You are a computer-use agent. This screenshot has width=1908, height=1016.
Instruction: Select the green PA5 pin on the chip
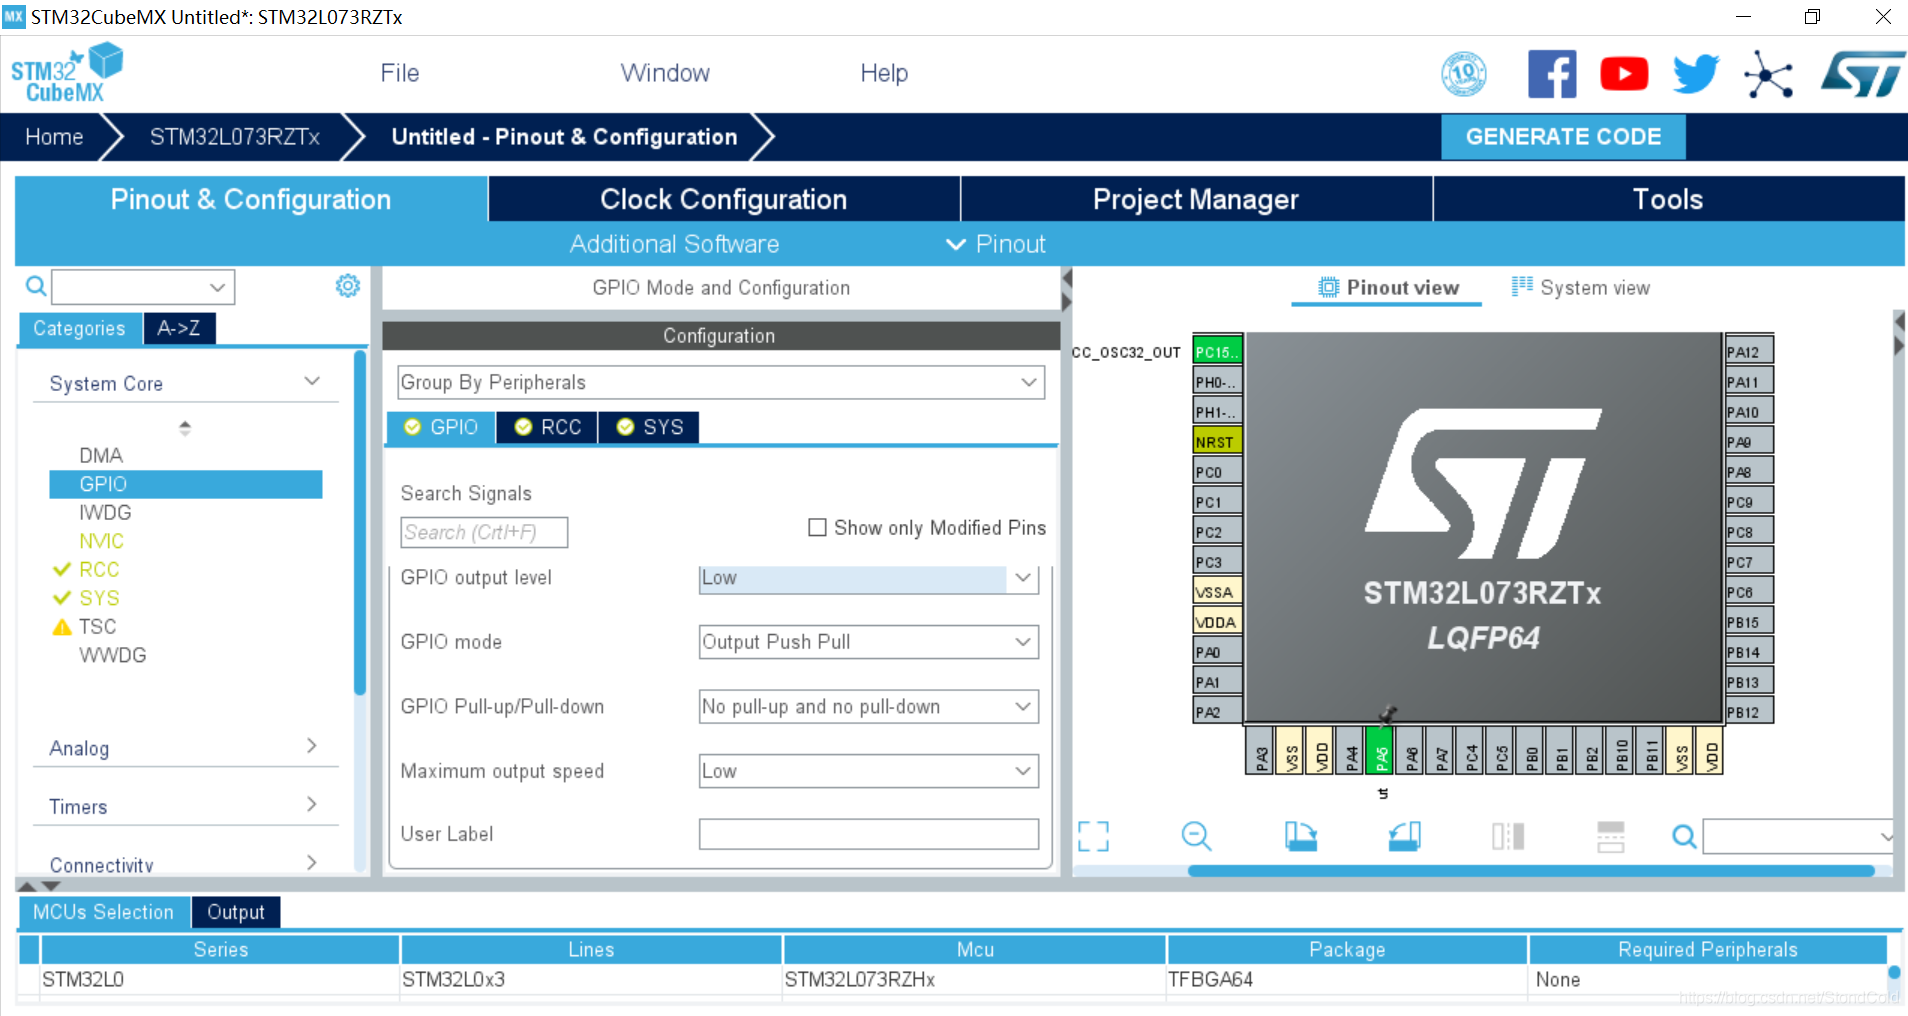click(x=1381, y=751)
